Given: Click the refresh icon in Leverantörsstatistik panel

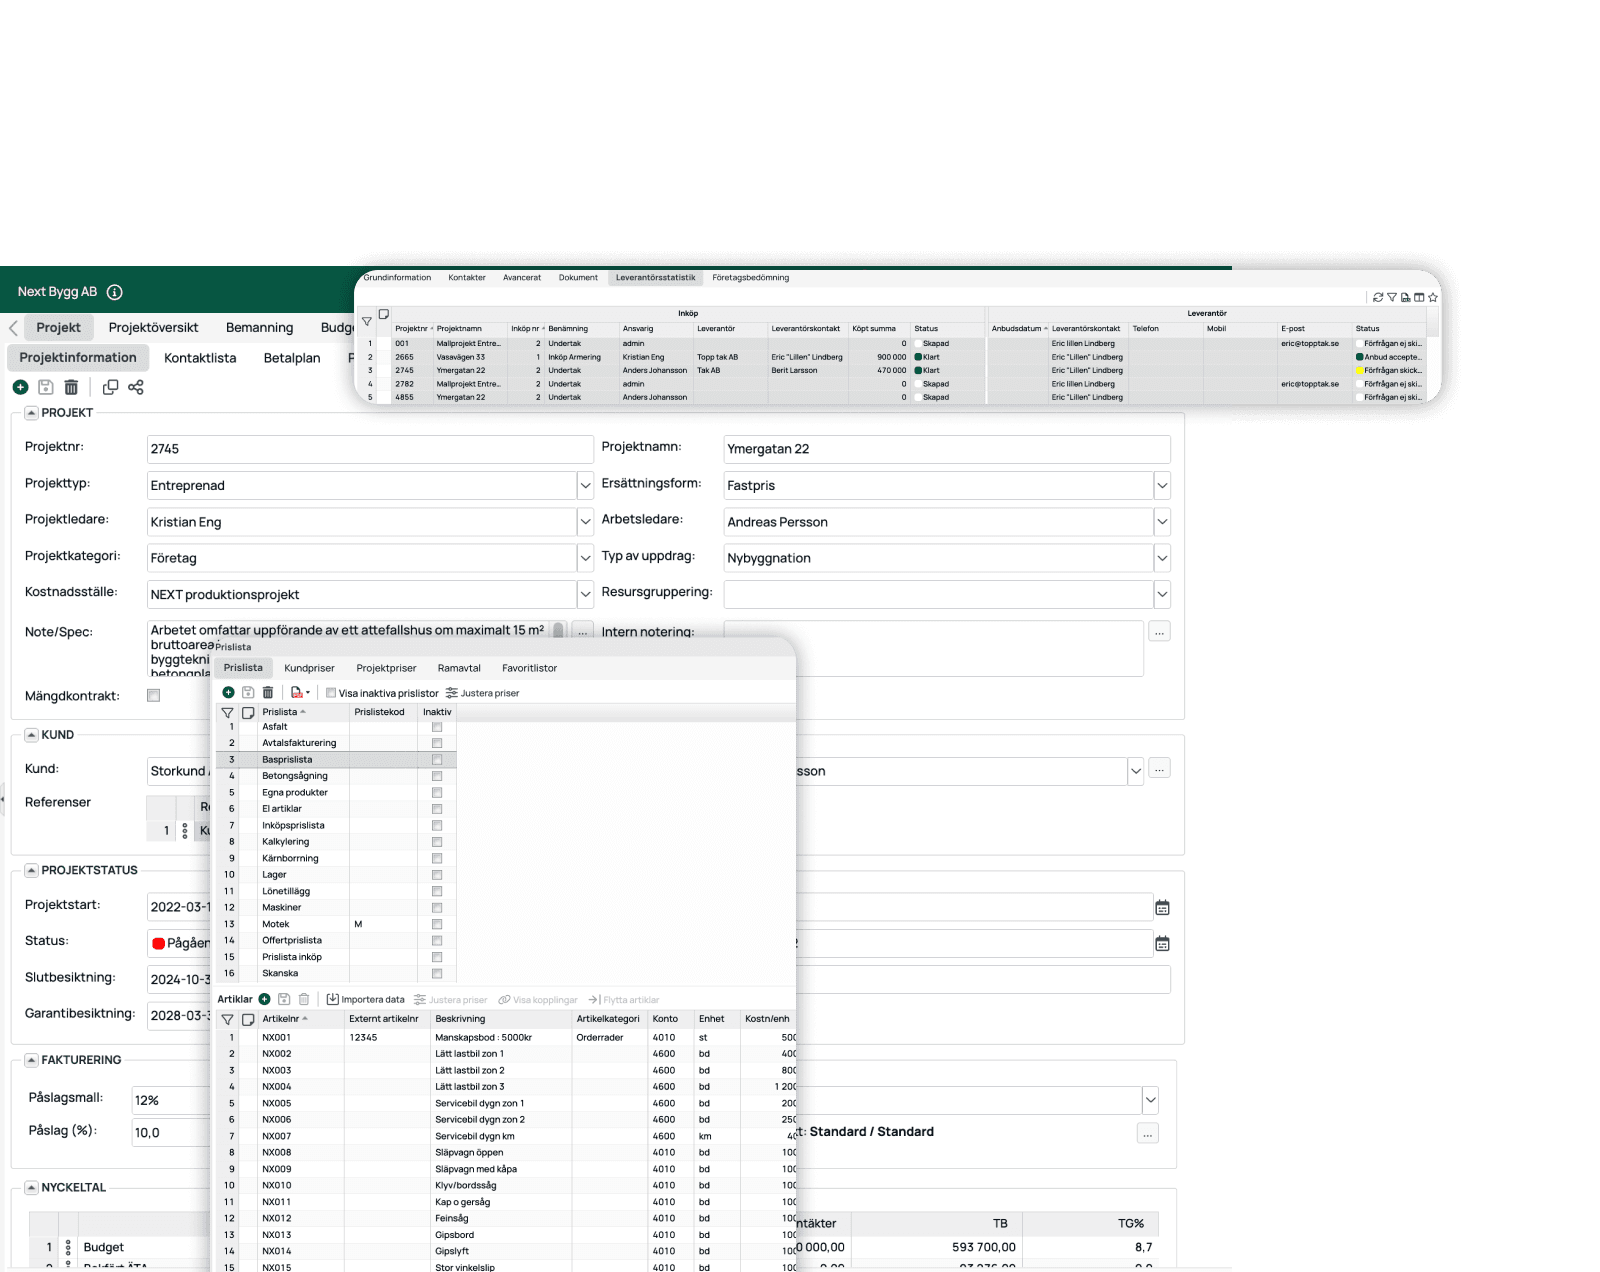Looking at the screenshot, I should coord(1378,297).
